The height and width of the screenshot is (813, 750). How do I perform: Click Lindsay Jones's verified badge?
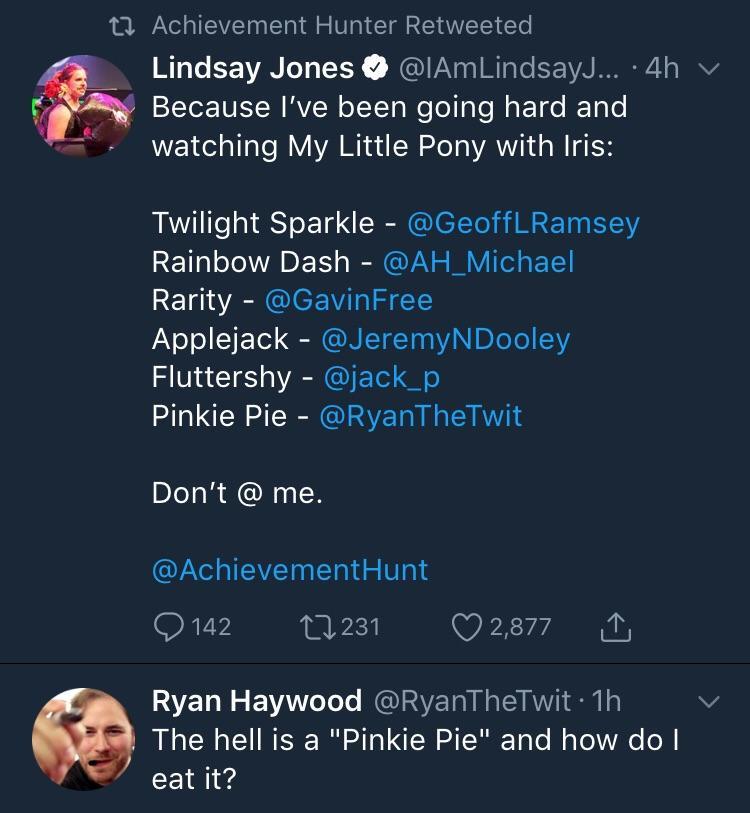tap(376, 68)
